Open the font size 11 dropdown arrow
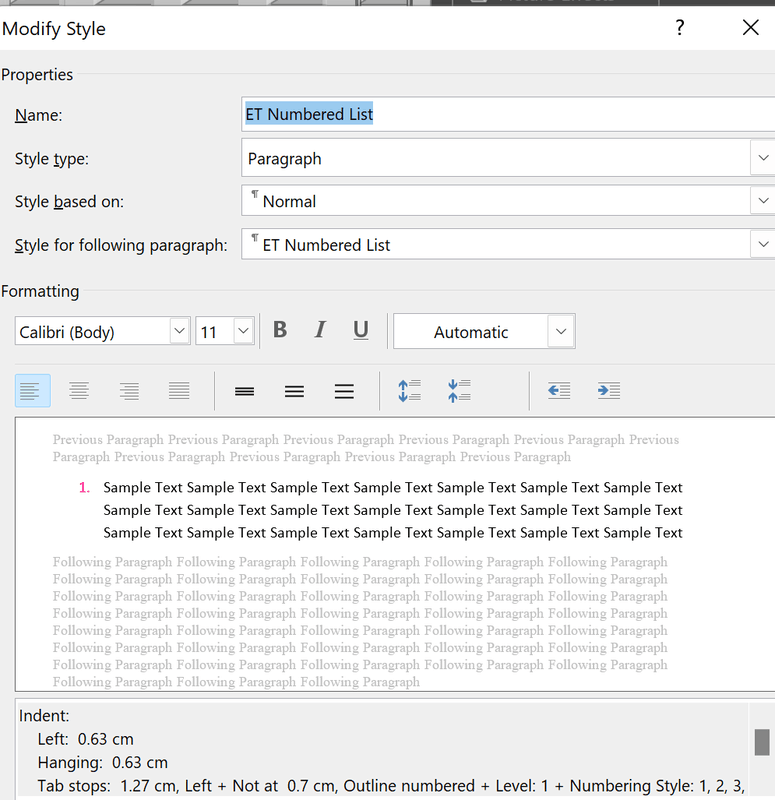775x800 pixels. [x=243, y=331]
